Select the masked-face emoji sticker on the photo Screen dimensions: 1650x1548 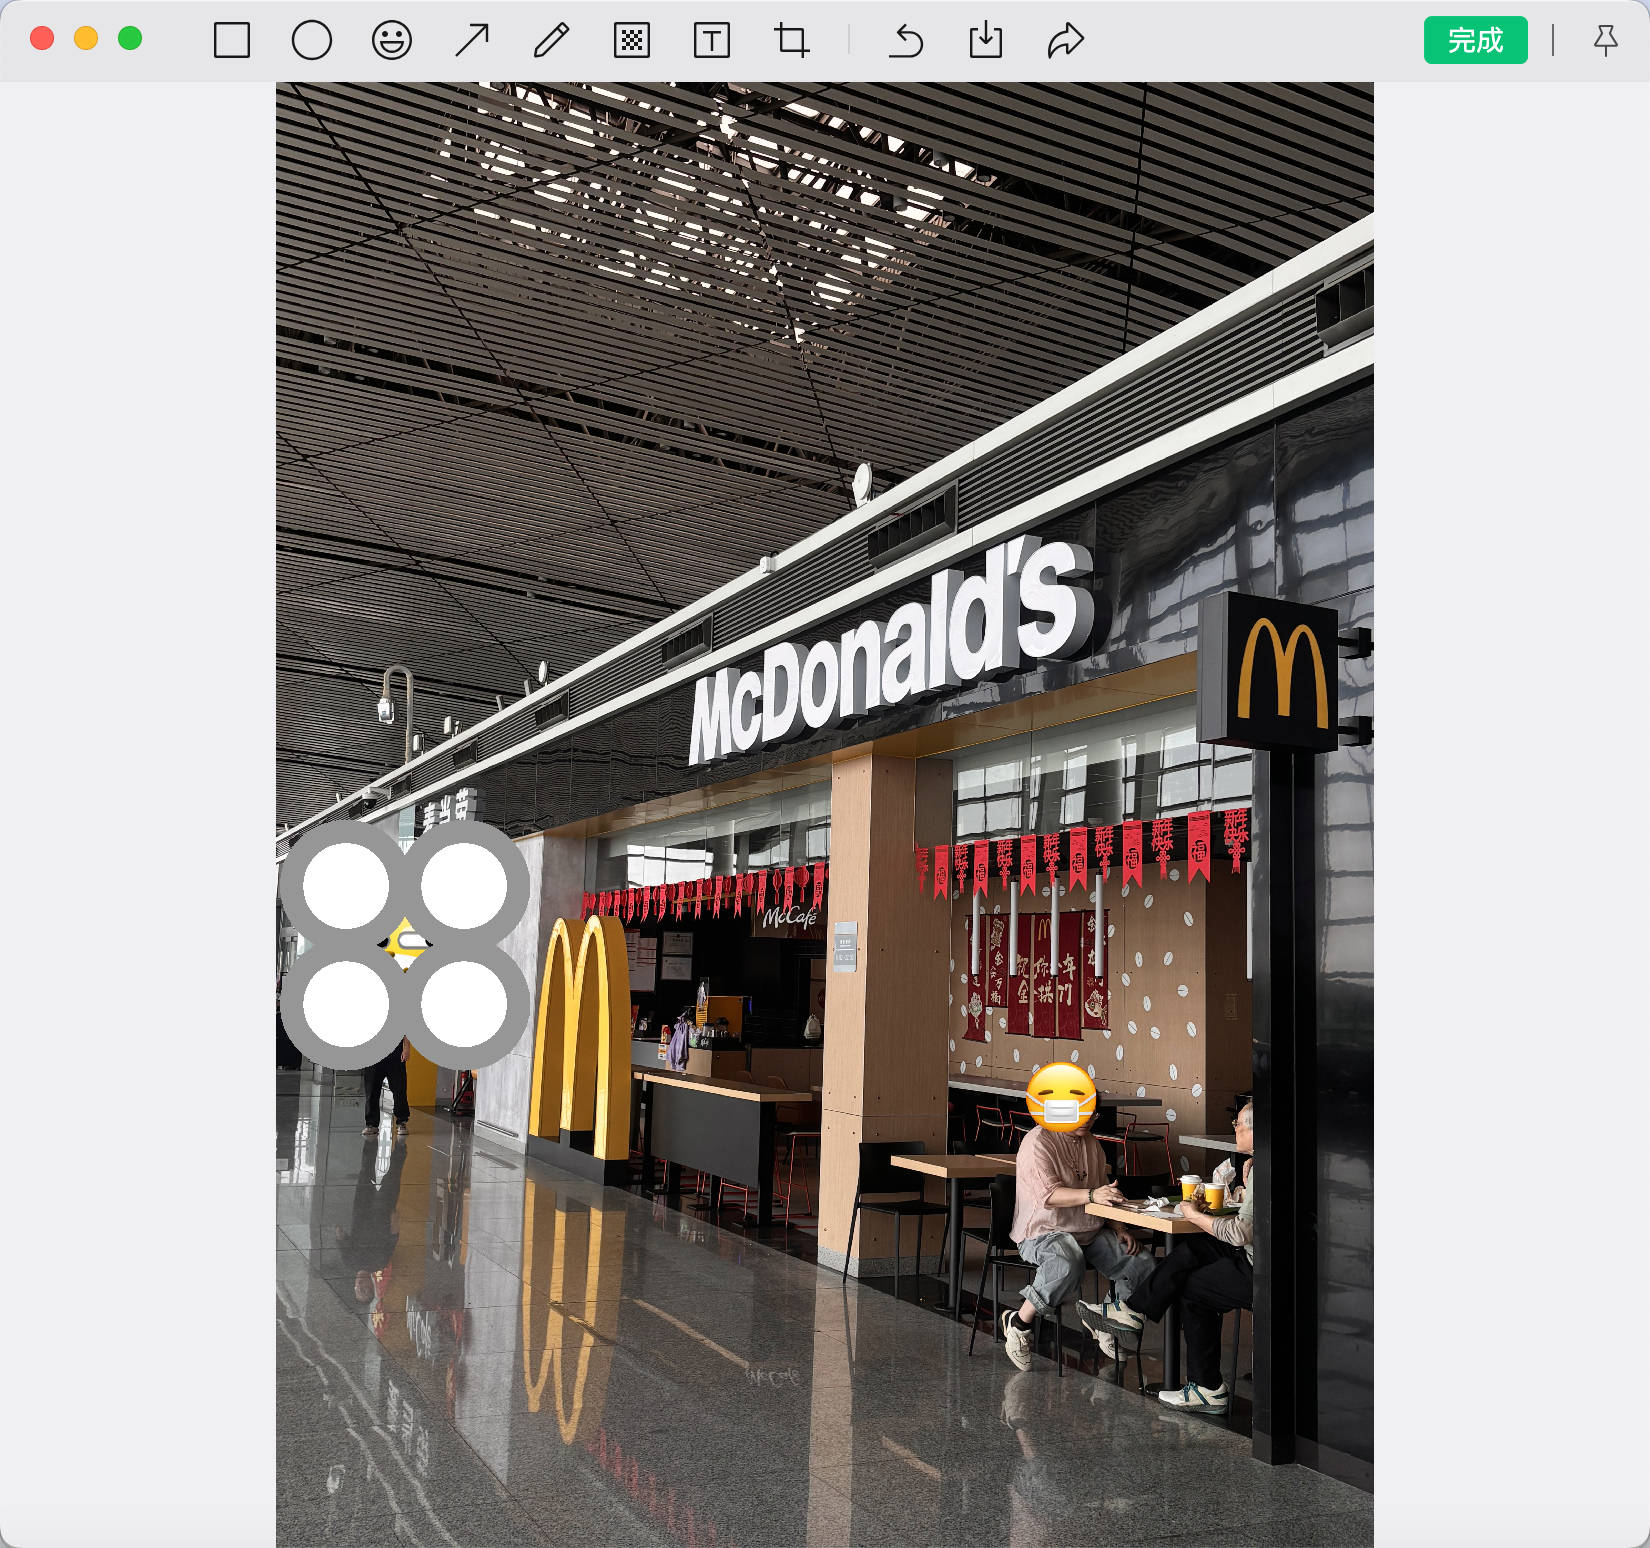[1061, 1097]
